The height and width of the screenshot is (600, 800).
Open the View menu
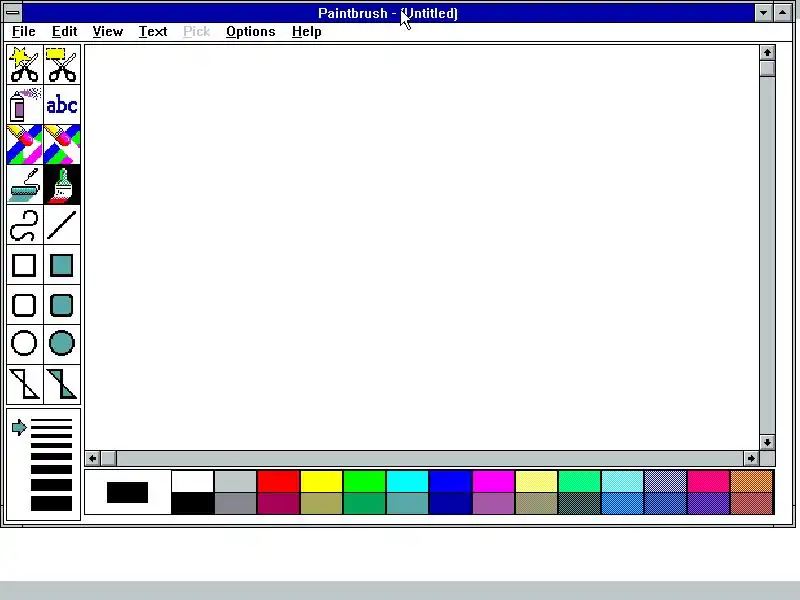[x=108, y=32]
